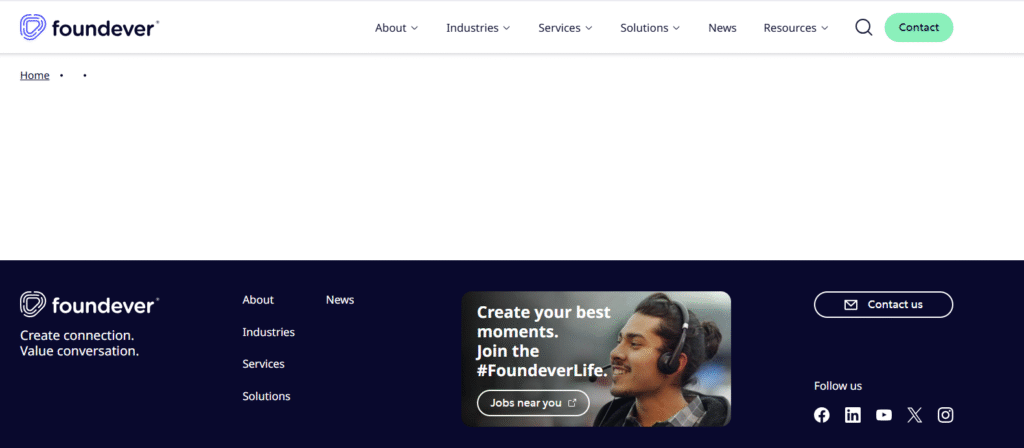Open News in the header navigation
Screen dimensions: 1024x448
pyautogui.click(x=722, y=28)
